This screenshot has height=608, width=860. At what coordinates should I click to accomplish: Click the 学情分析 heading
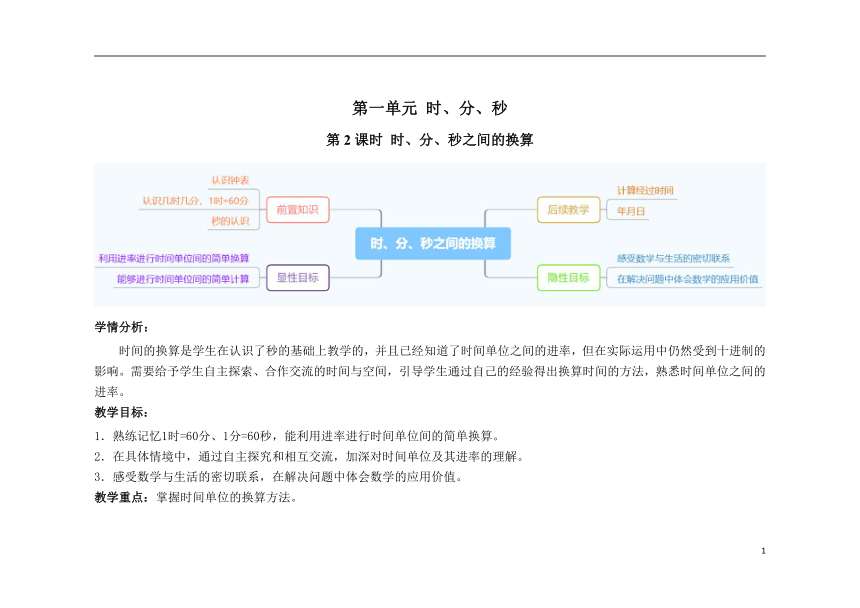121,327
